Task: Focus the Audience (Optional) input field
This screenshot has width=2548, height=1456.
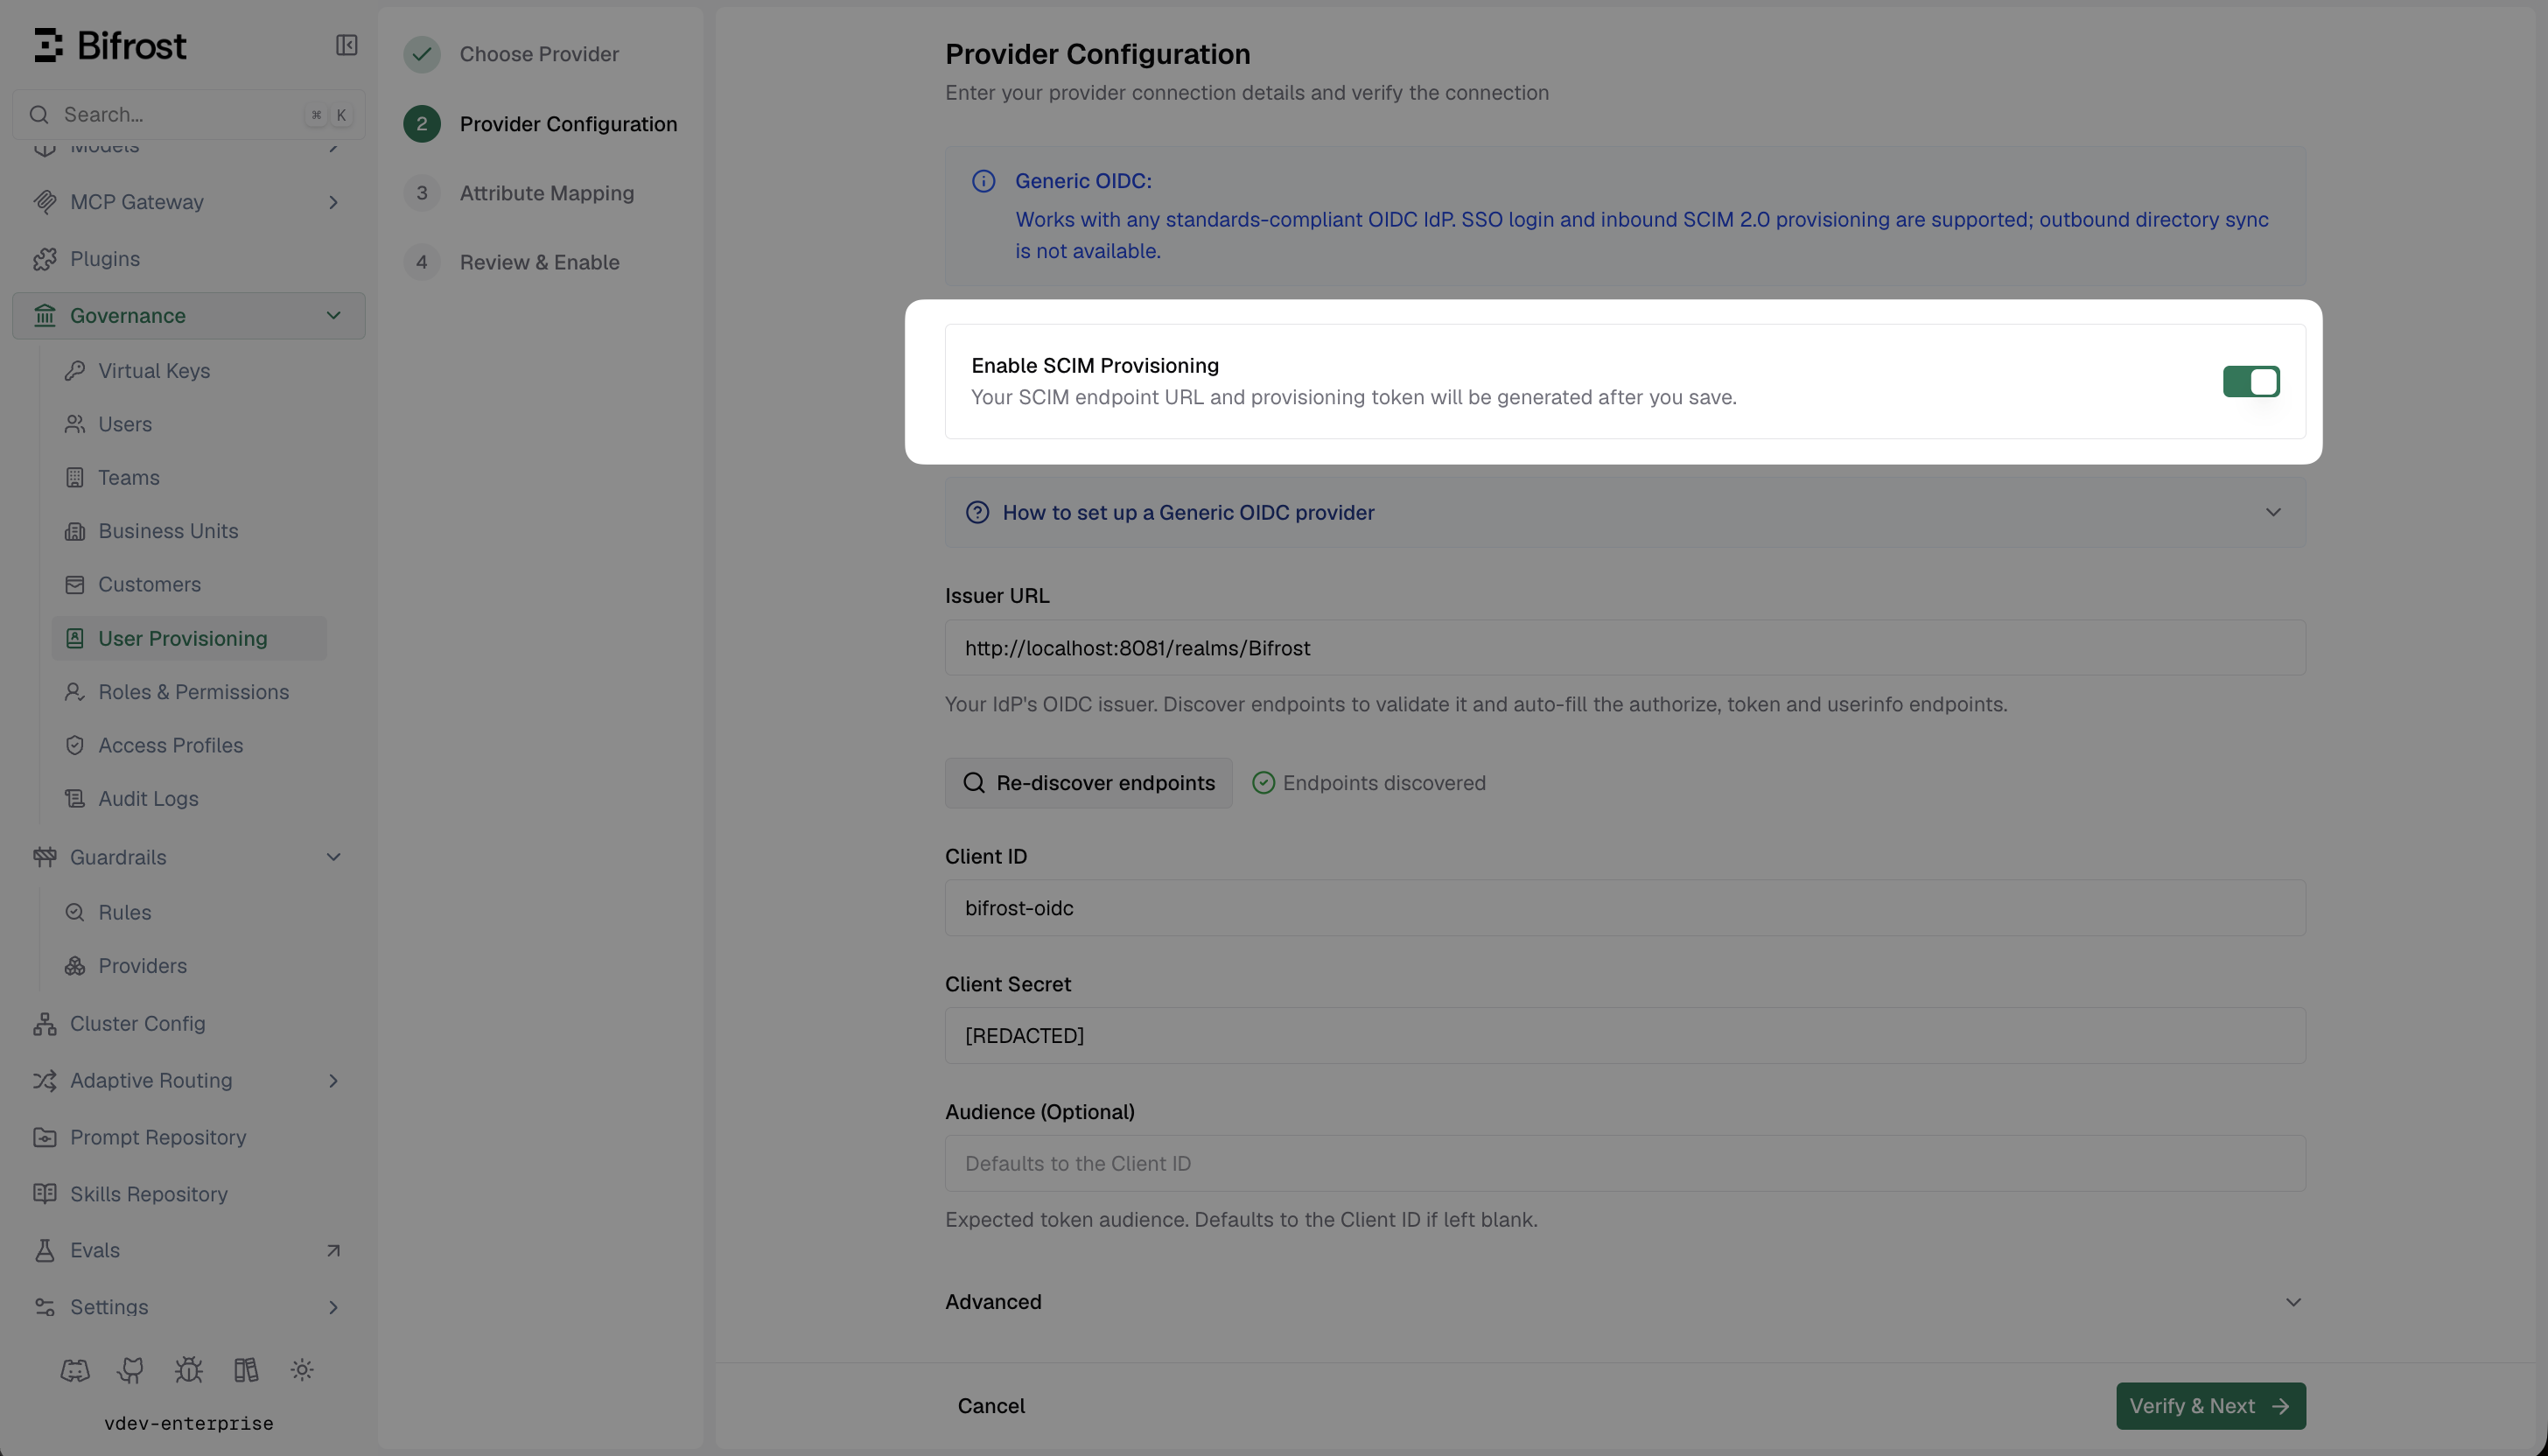Action: 1625,1164
